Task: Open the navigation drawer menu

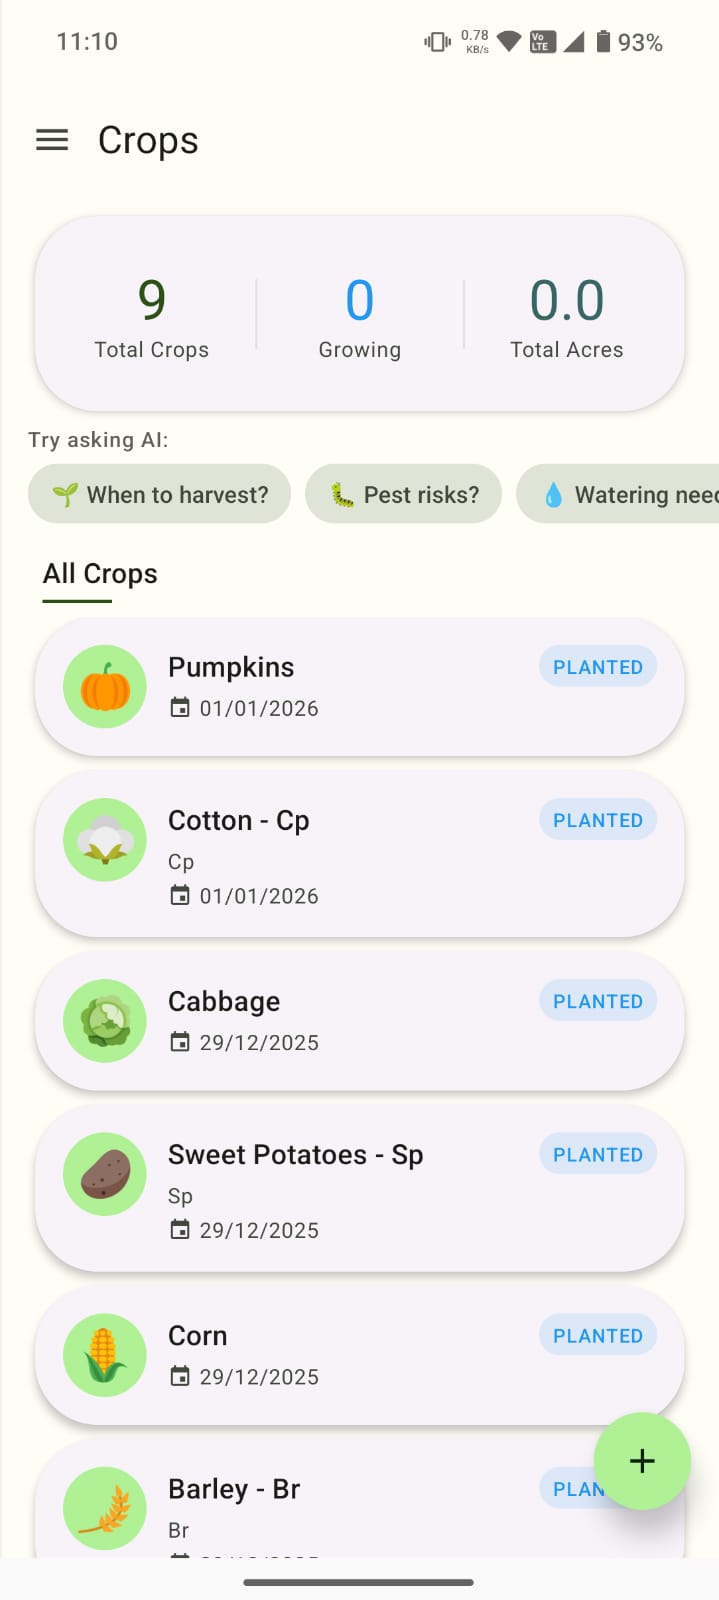Action: tap(52, 140)
